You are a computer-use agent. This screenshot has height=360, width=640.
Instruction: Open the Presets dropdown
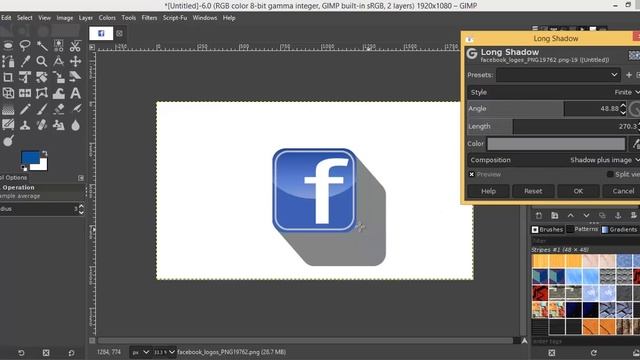558,75
